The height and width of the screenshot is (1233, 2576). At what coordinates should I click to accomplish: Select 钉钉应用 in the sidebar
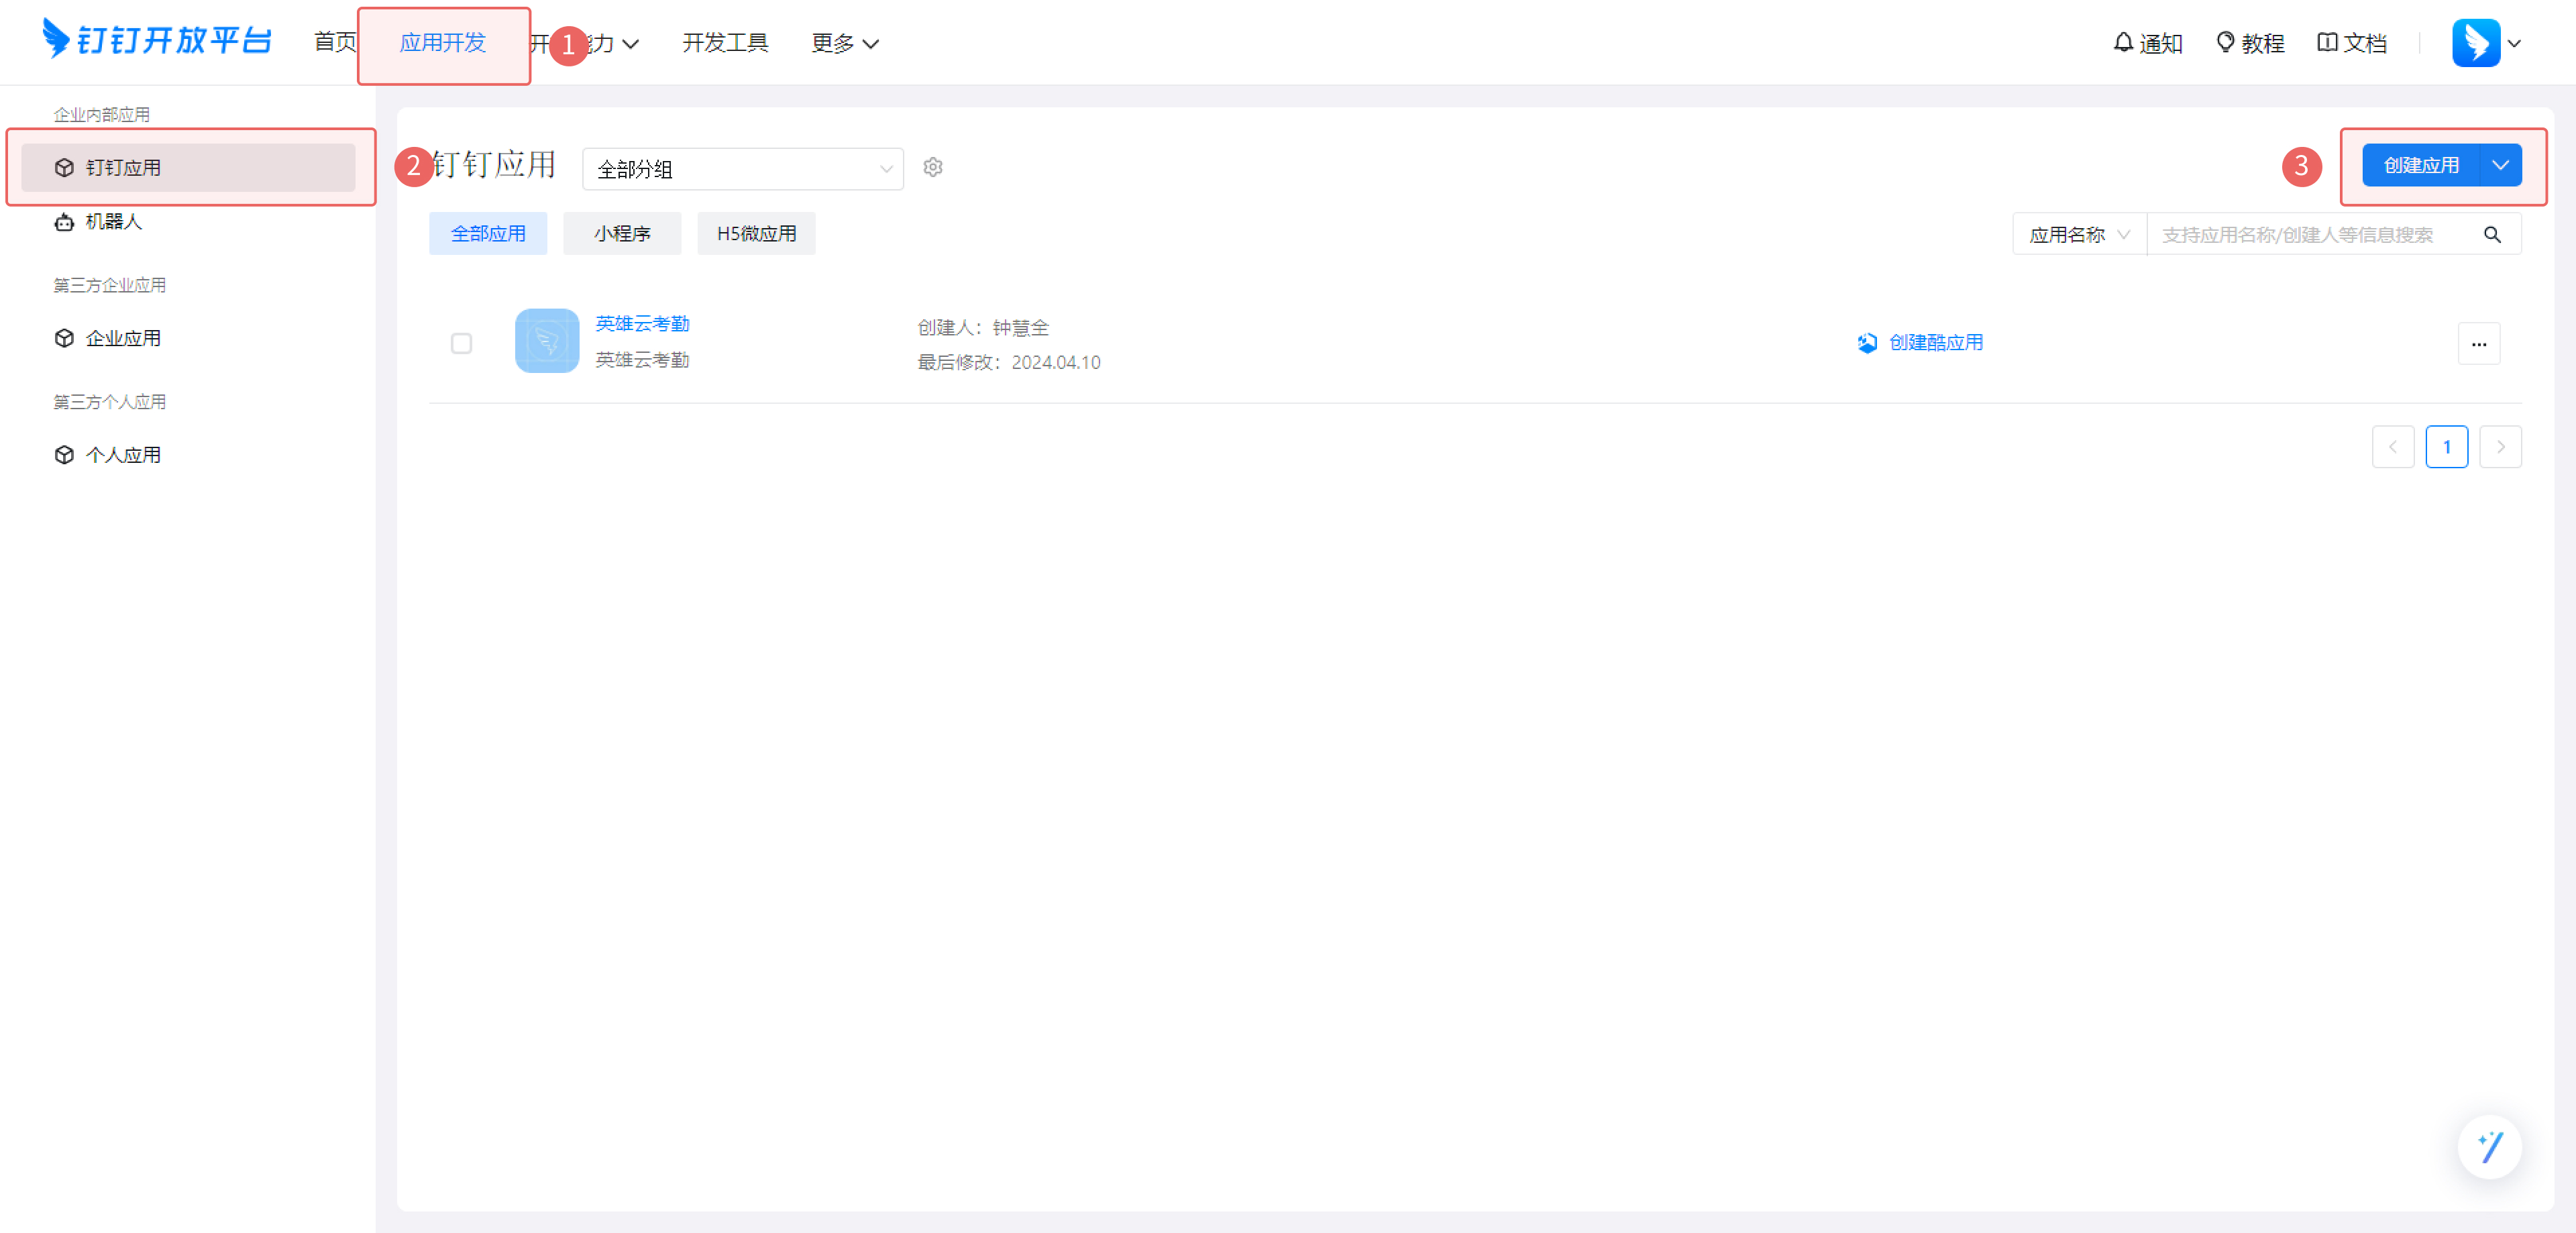tap(188, 167)
